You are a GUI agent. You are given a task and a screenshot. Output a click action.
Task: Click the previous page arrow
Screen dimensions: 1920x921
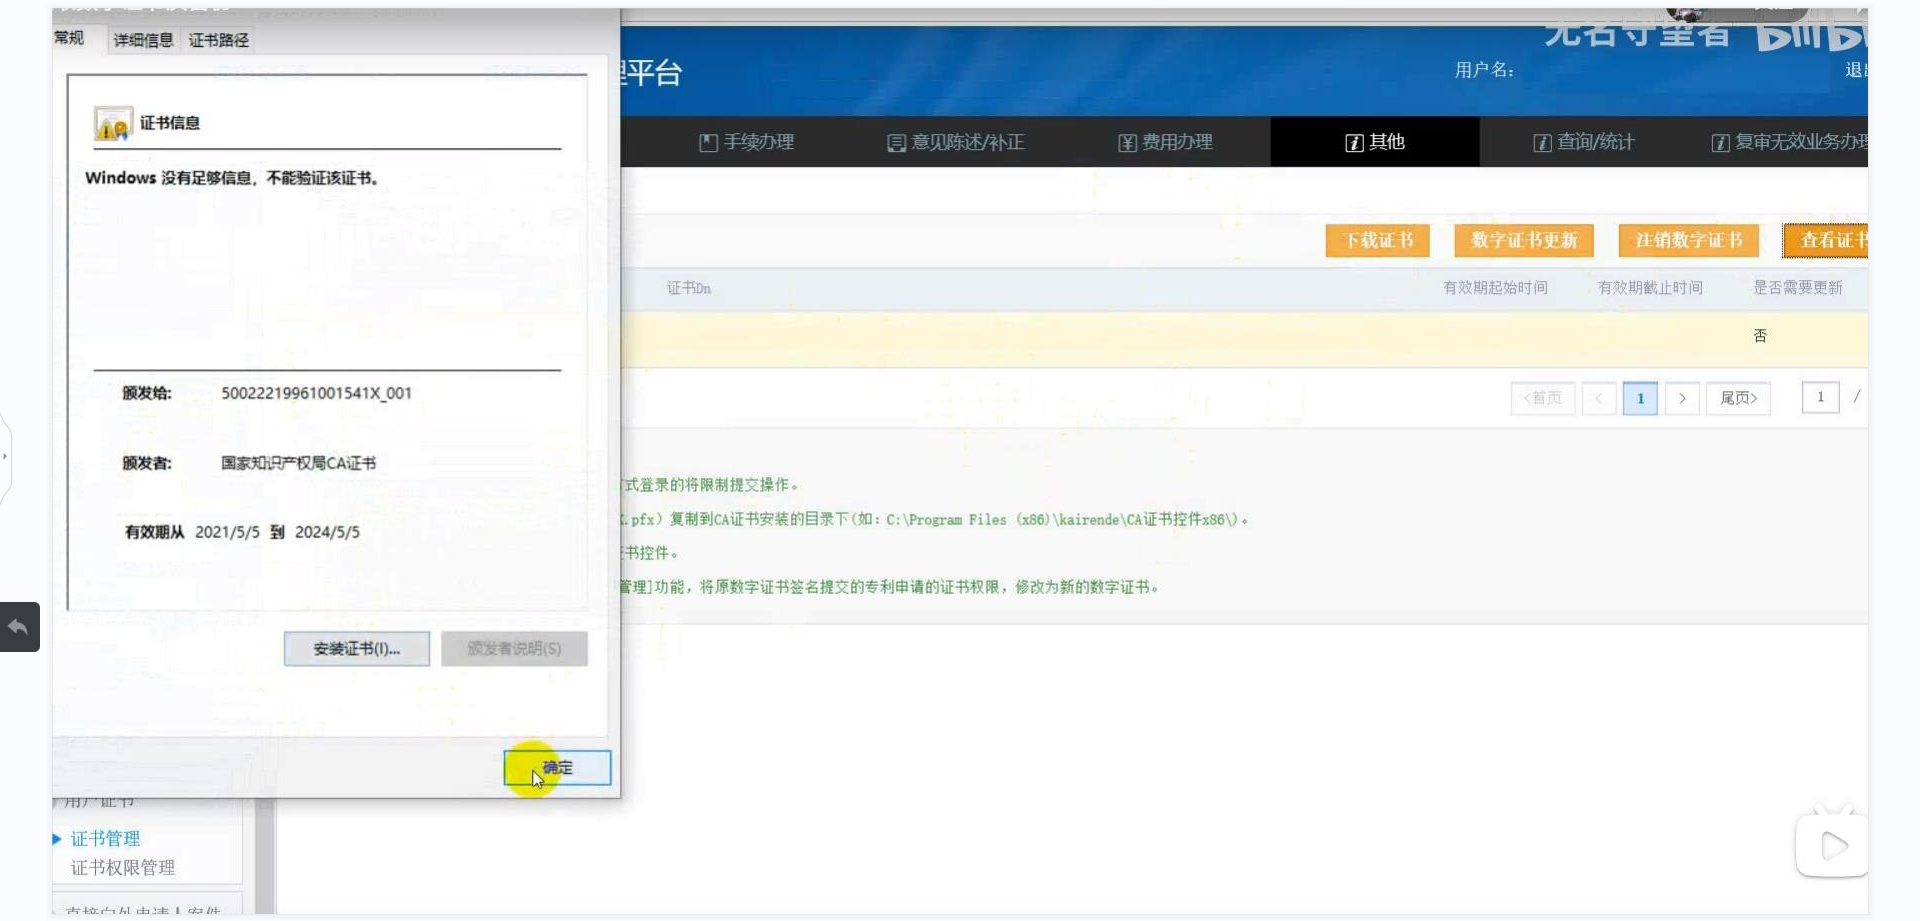tap(1599, 398)
